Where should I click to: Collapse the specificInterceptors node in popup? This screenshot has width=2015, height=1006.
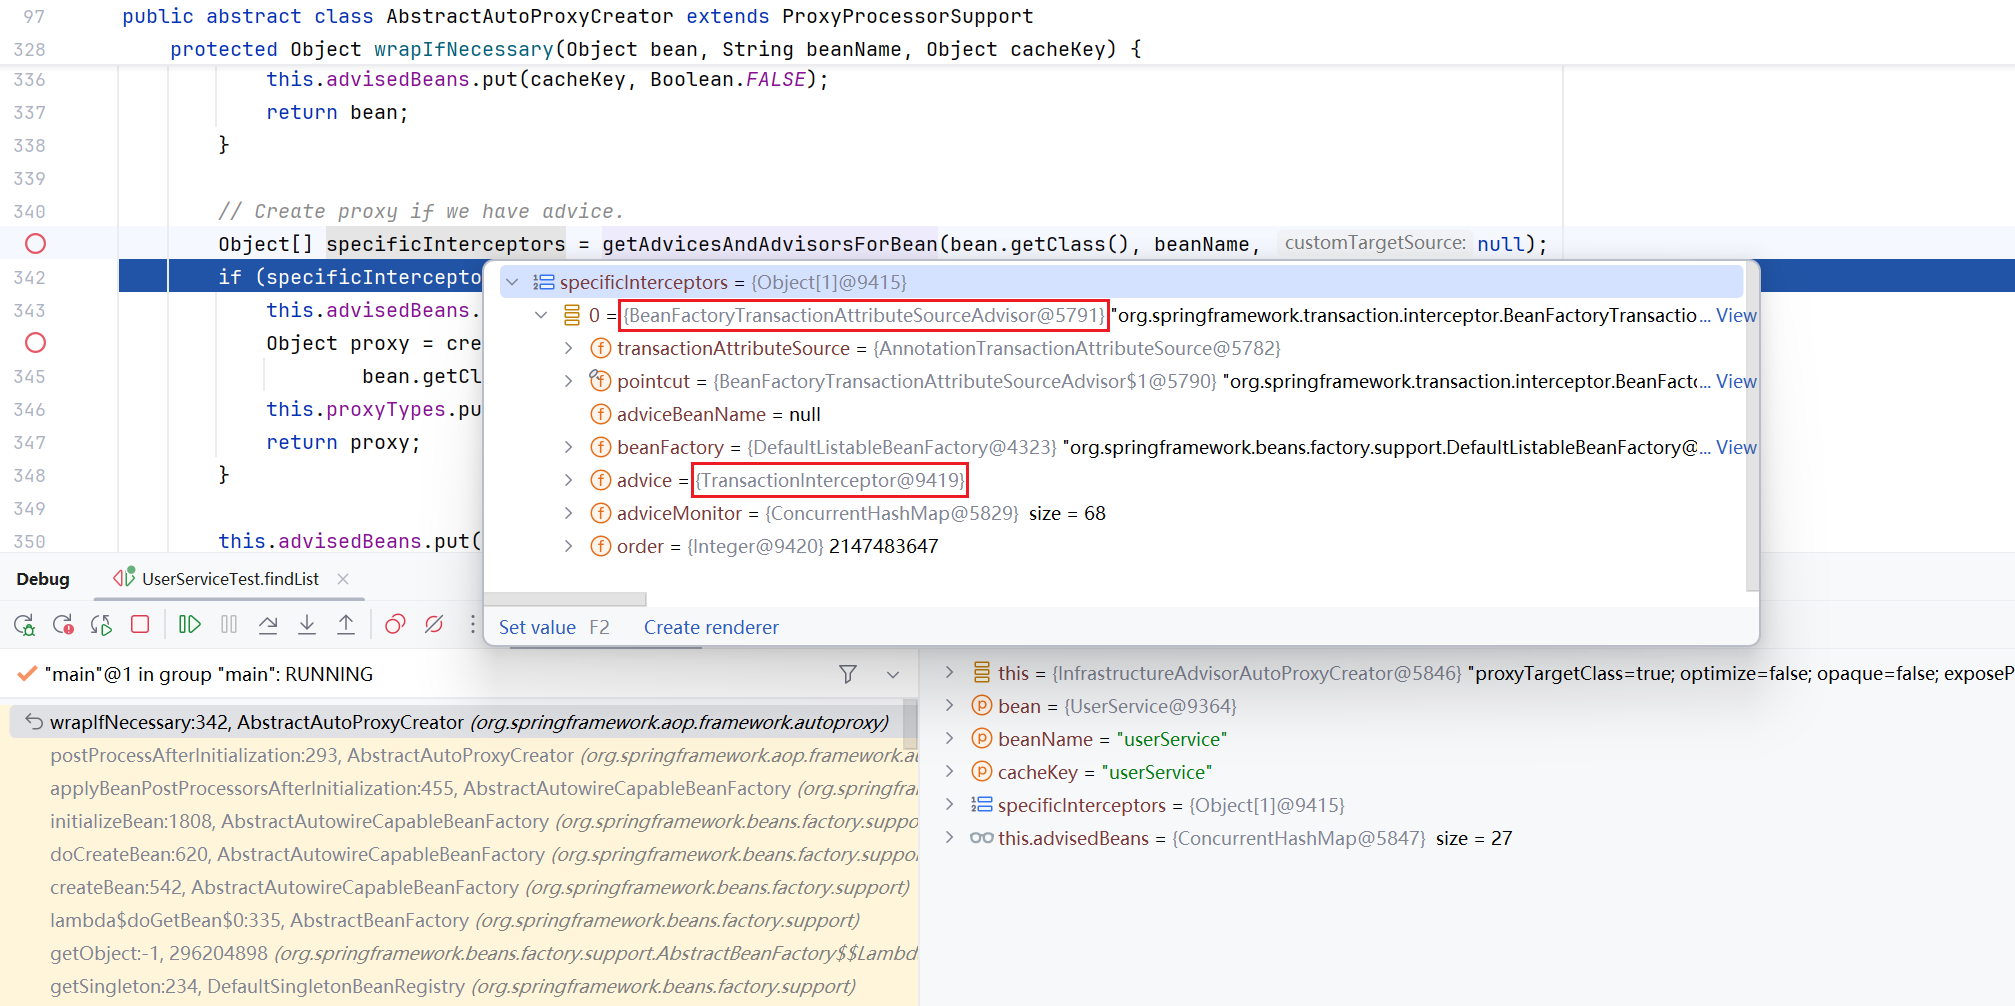coord(513,282)
